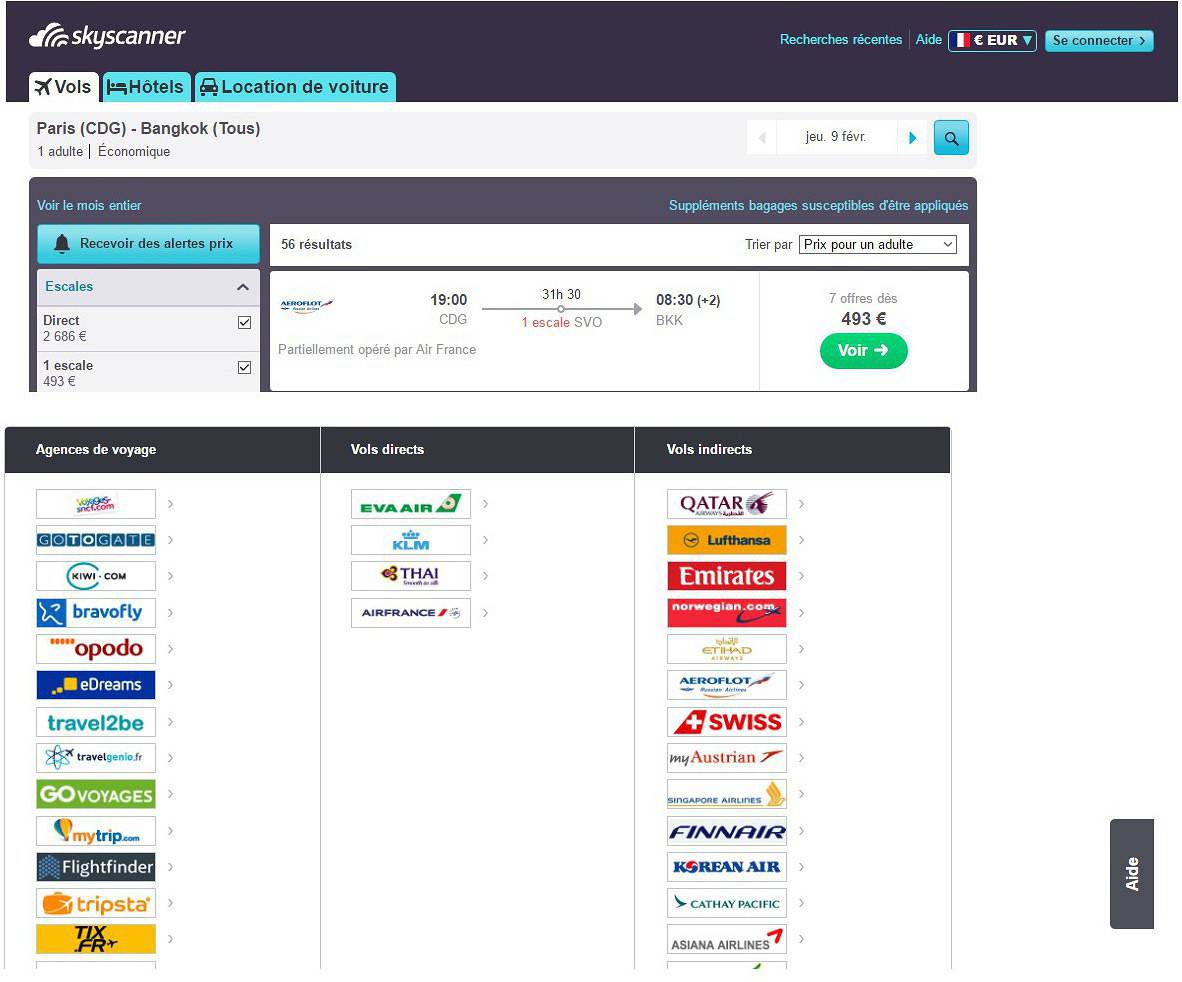Image resolution: width=1182 pixels, height=982 pixels.
Task: Click the Qatar Airways logo
Action: point(726,504)
